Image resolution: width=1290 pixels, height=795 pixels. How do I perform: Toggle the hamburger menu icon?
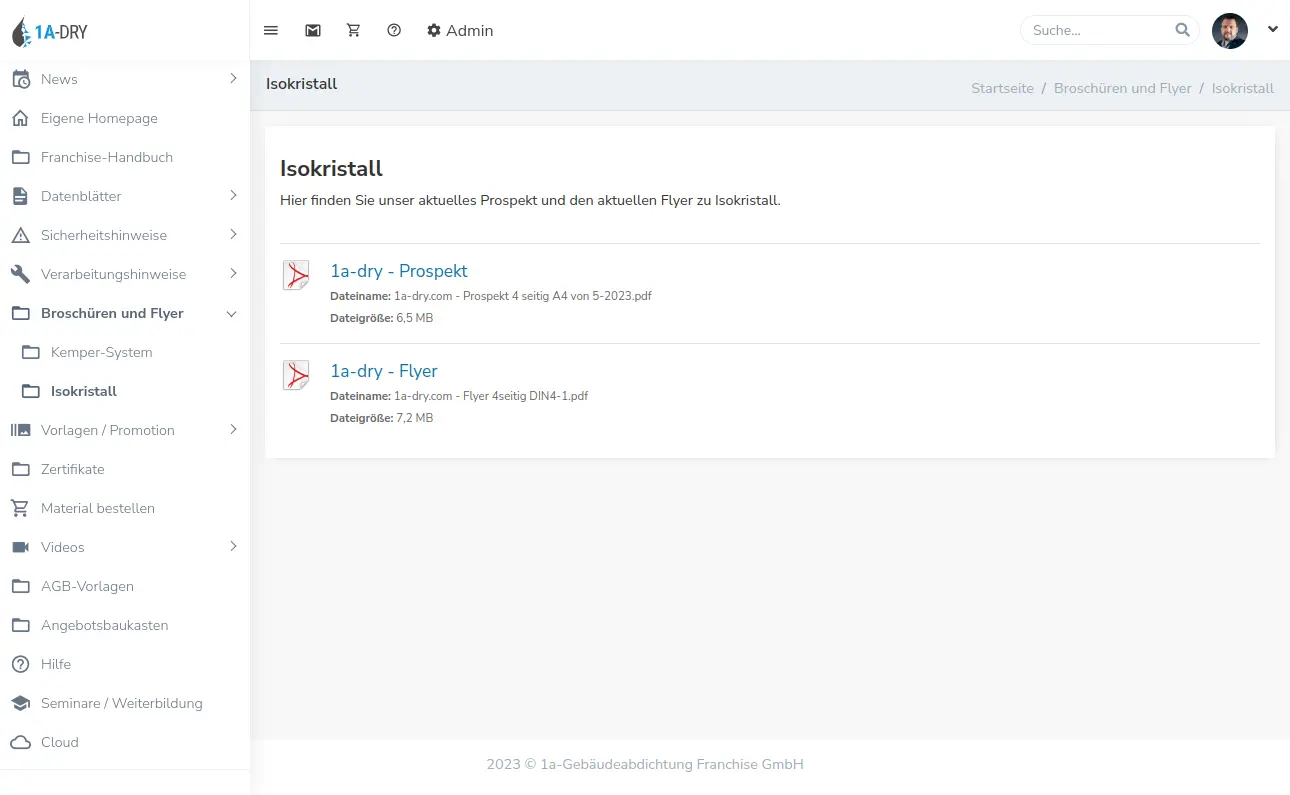click(x=270, y=30)
